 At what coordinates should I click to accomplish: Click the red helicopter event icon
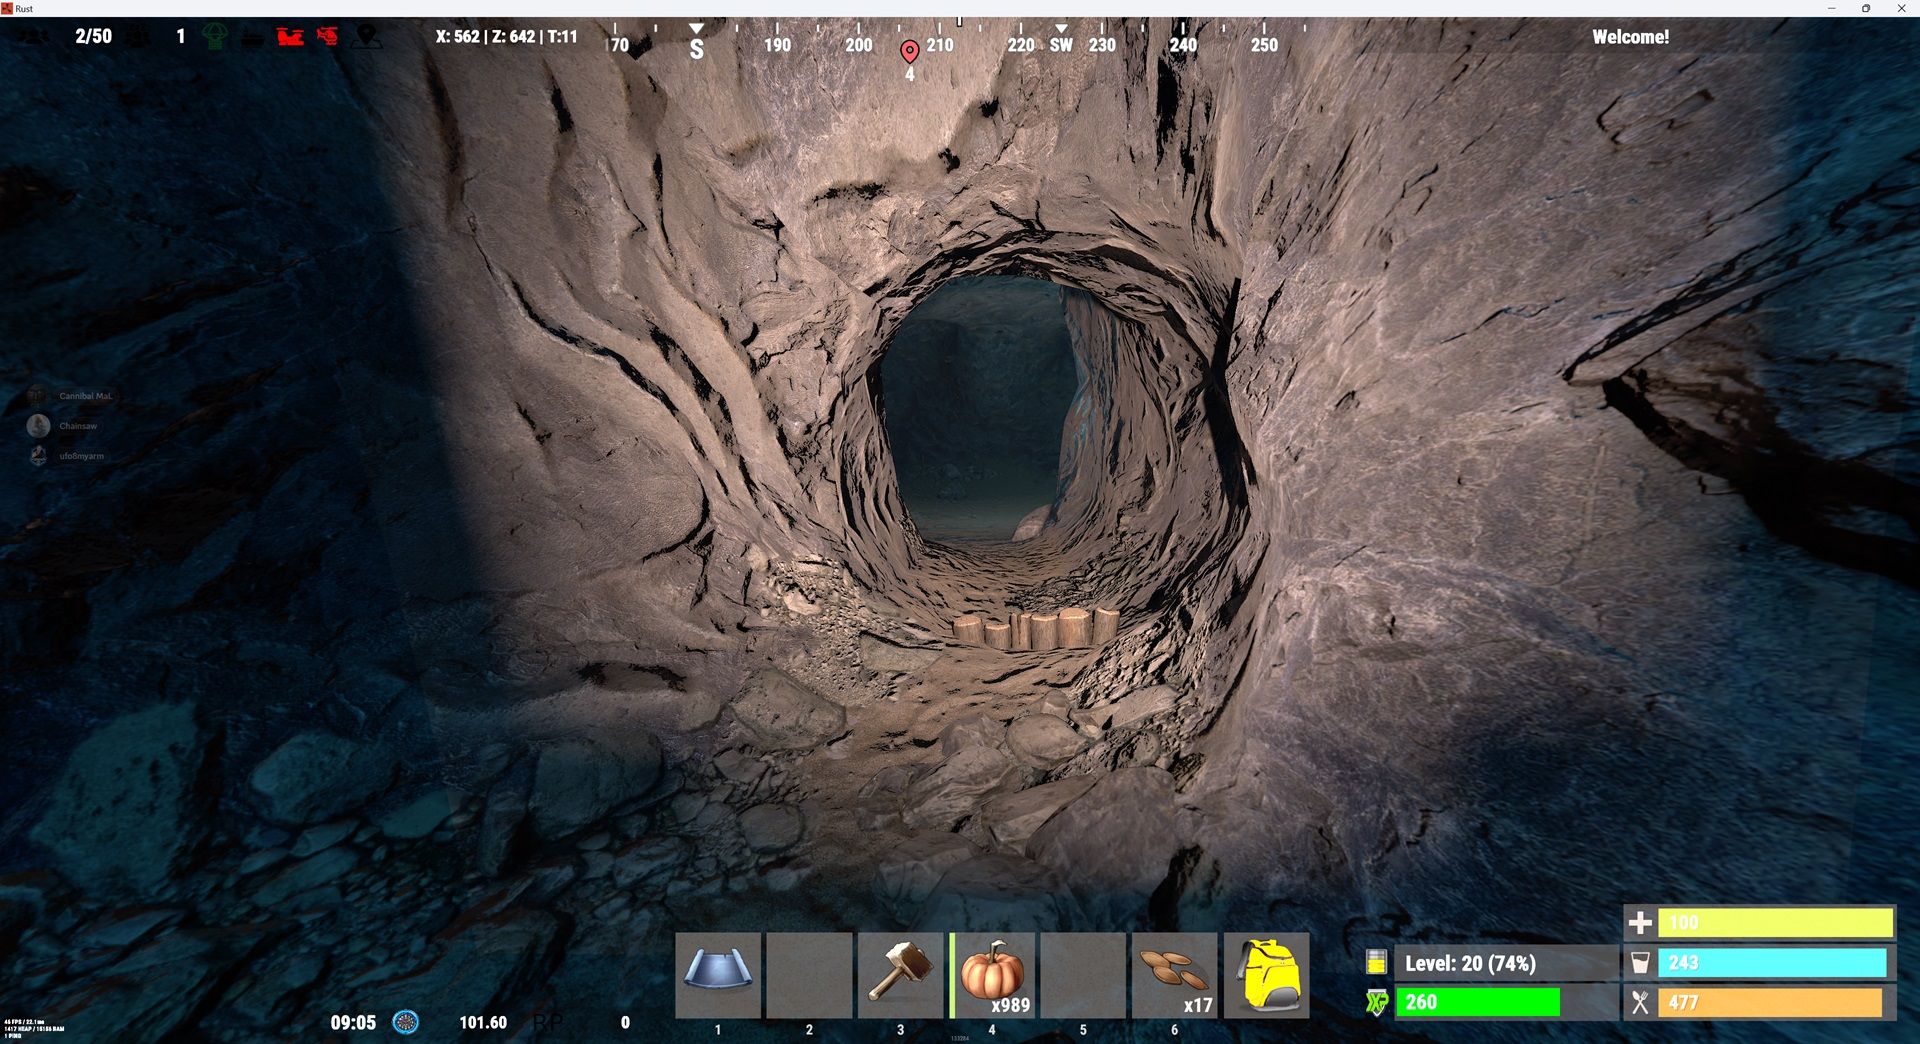tap(328, 37)
